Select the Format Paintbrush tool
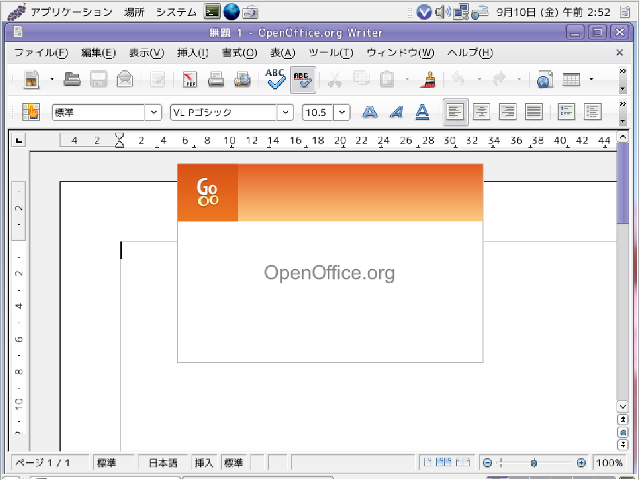Screen dimensions: 640x480 click(428, 79)
